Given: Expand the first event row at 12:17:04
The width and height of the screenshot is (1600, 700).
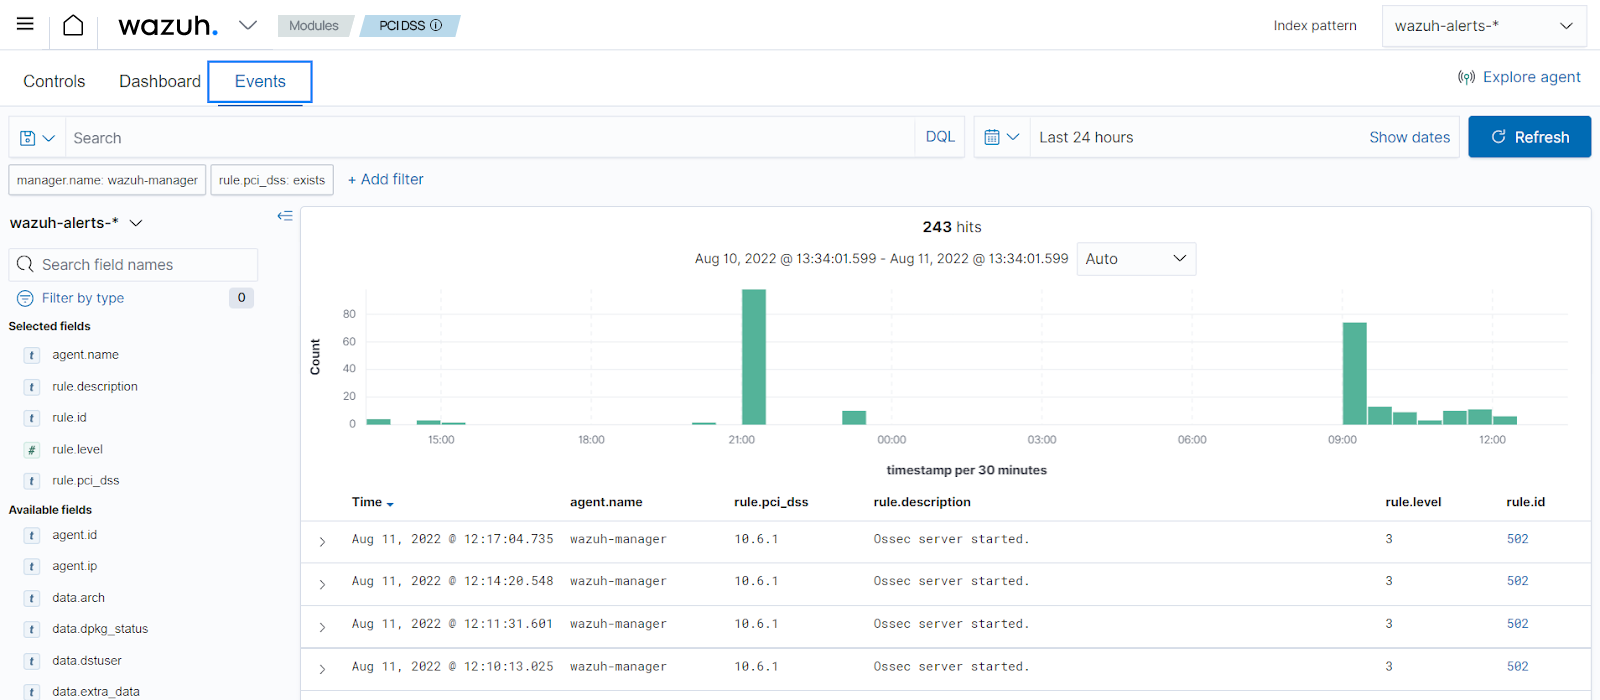Looking at the screenshot, I should click(x=322, y=541).
